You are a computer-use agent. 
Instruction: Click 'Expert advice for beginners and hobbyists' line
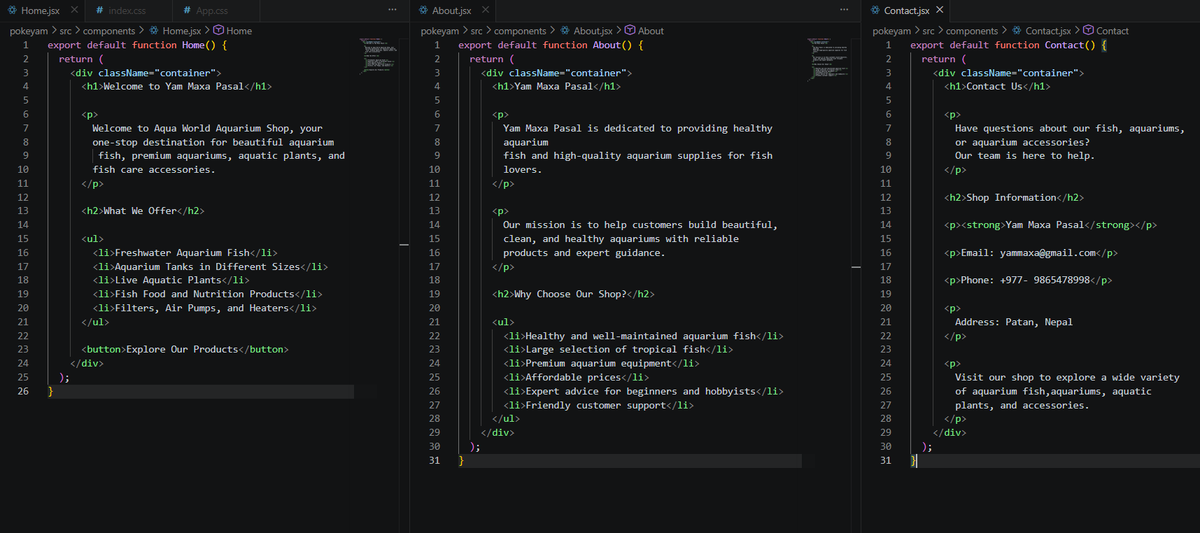[644, 392]
